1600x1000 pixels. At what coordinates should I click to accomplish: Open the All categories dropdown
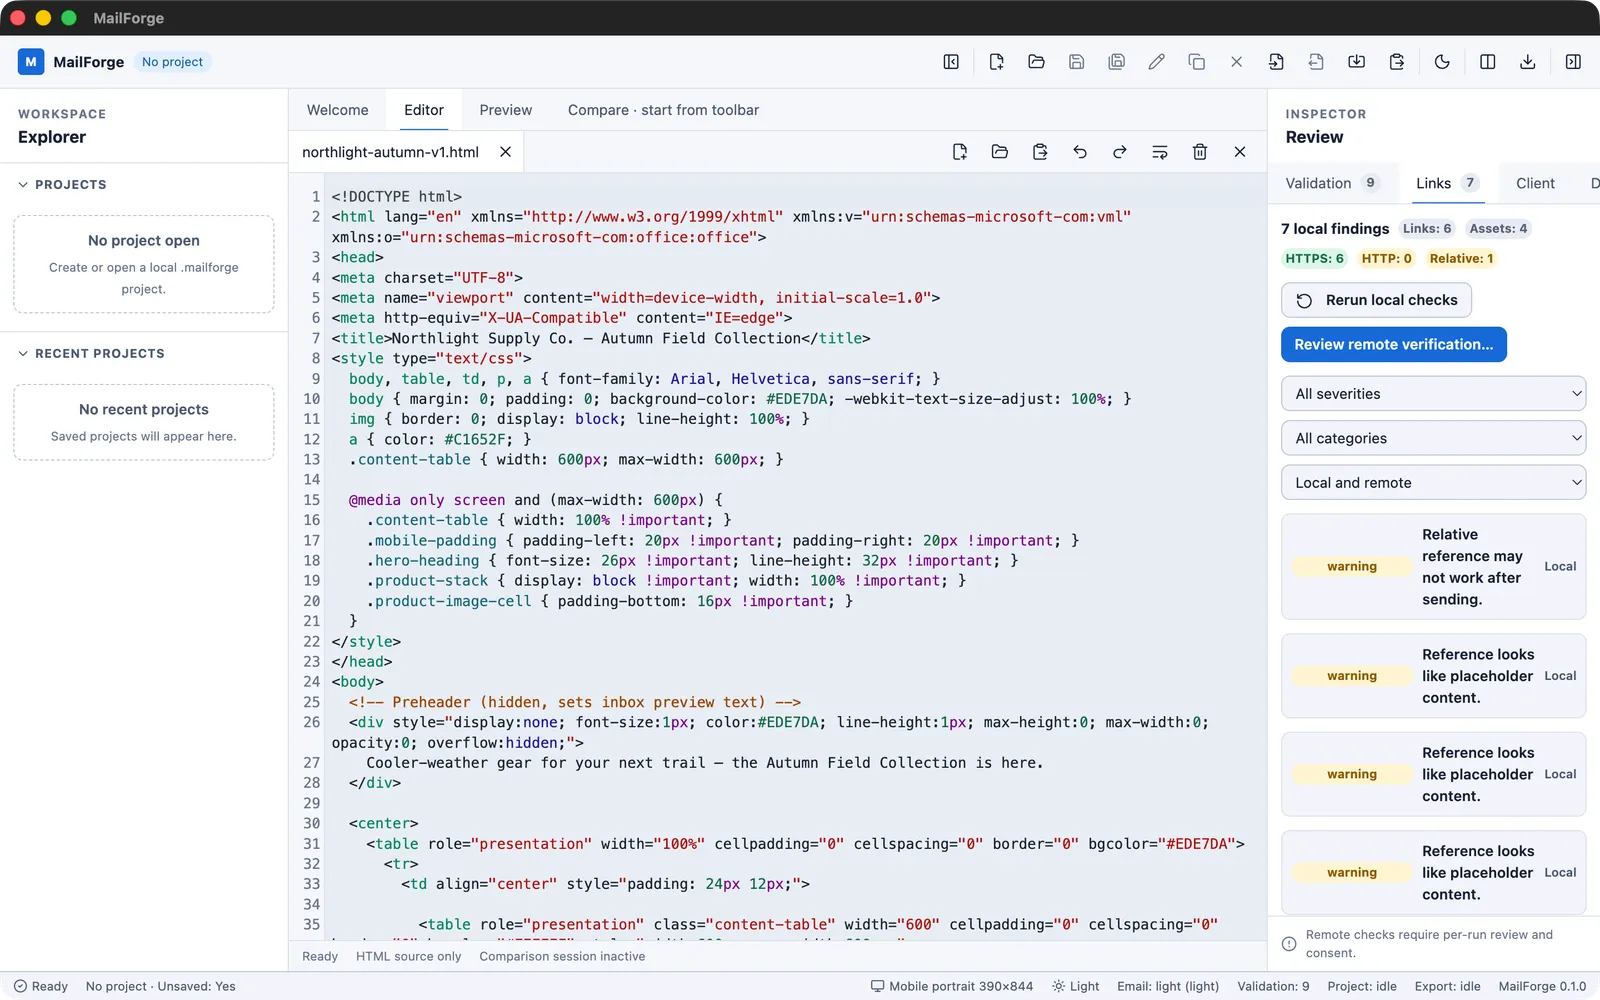[x=1433, y=438]
